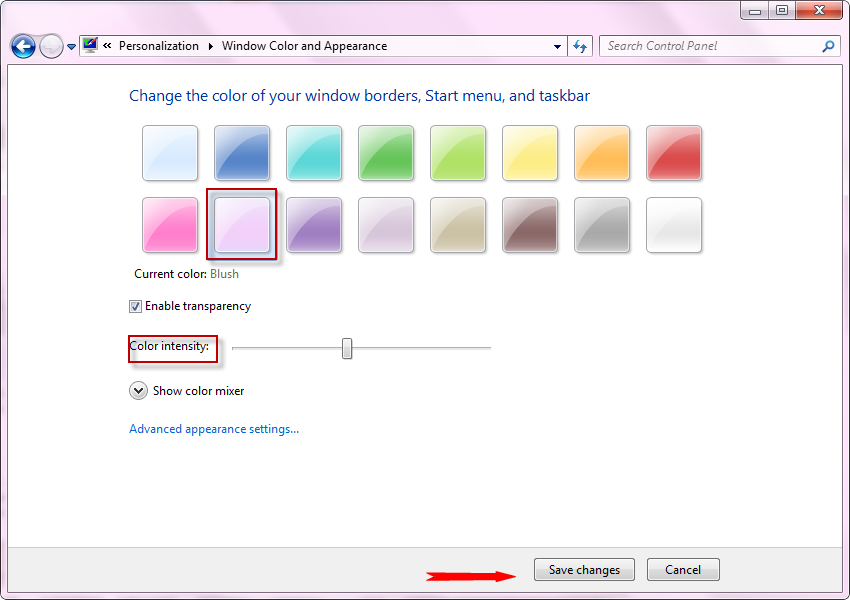Expand the Show color mixer section

(x=138, y=391)
